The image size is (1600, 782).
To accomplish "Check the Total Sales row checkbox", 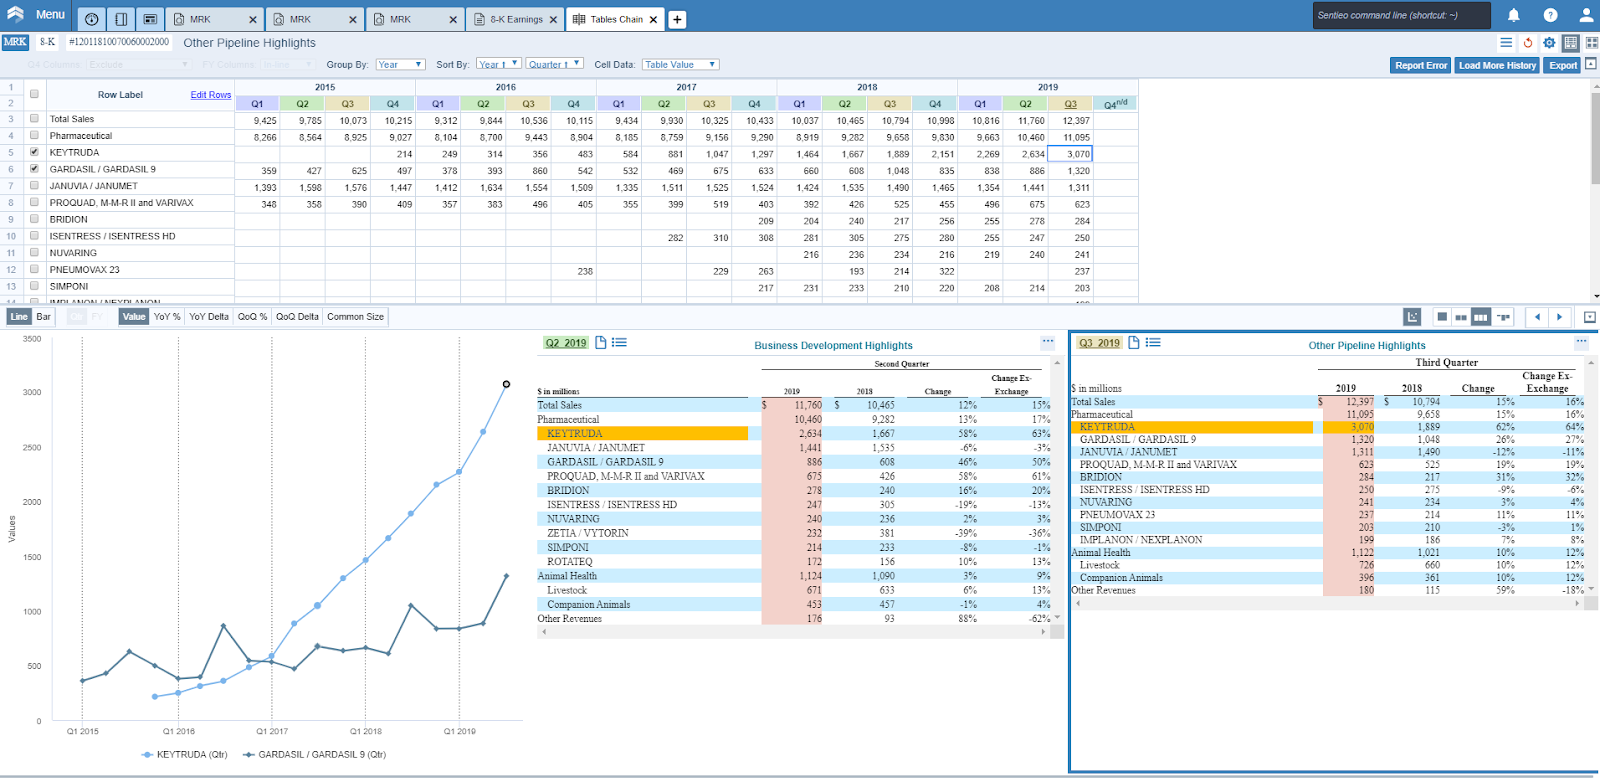I will (34, 118).
